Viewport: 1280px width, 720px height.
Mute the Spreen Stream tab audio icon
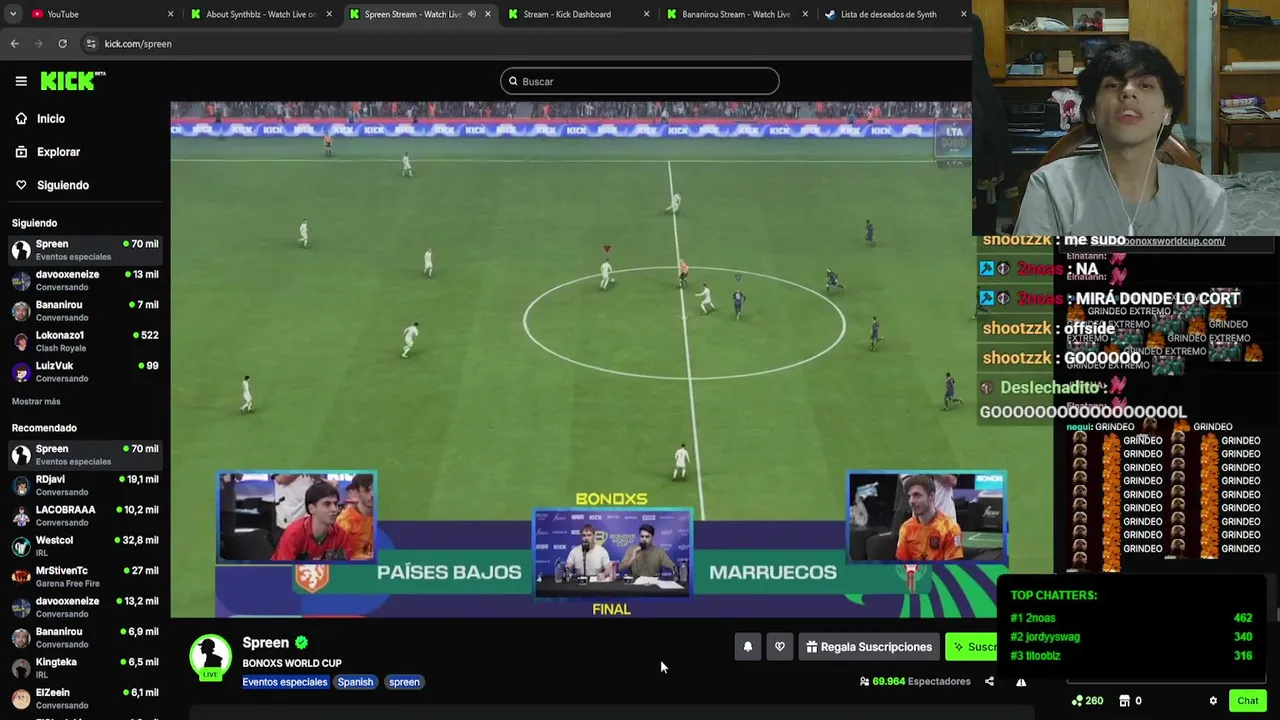472,14
